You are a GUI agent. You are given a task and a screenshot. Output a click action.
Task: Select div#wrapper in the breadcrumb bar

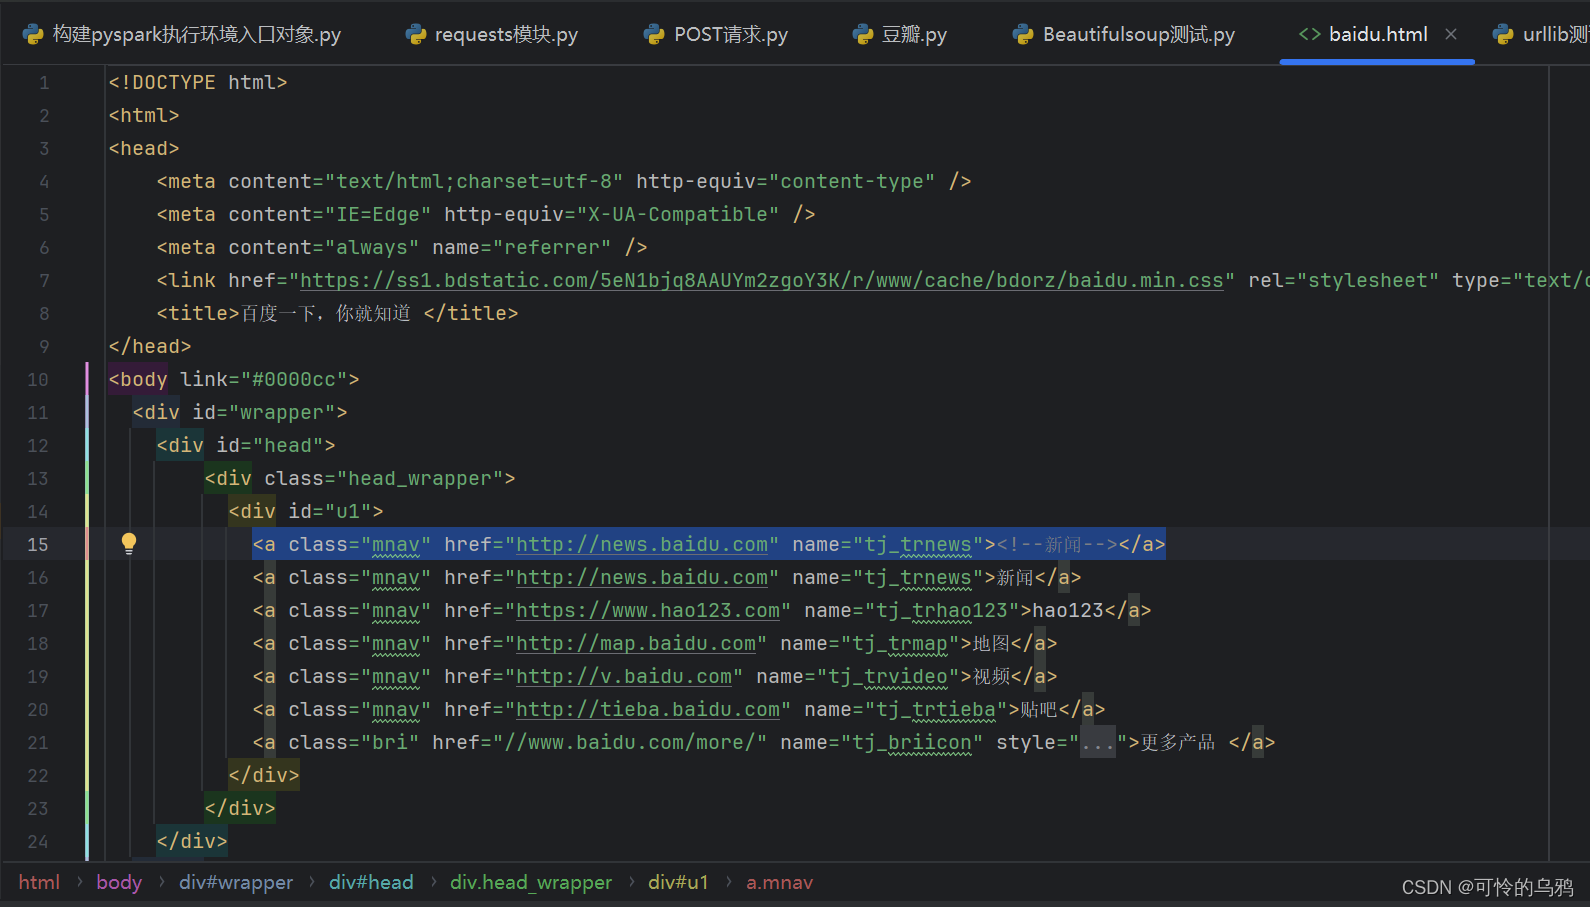tap(236, 882)
